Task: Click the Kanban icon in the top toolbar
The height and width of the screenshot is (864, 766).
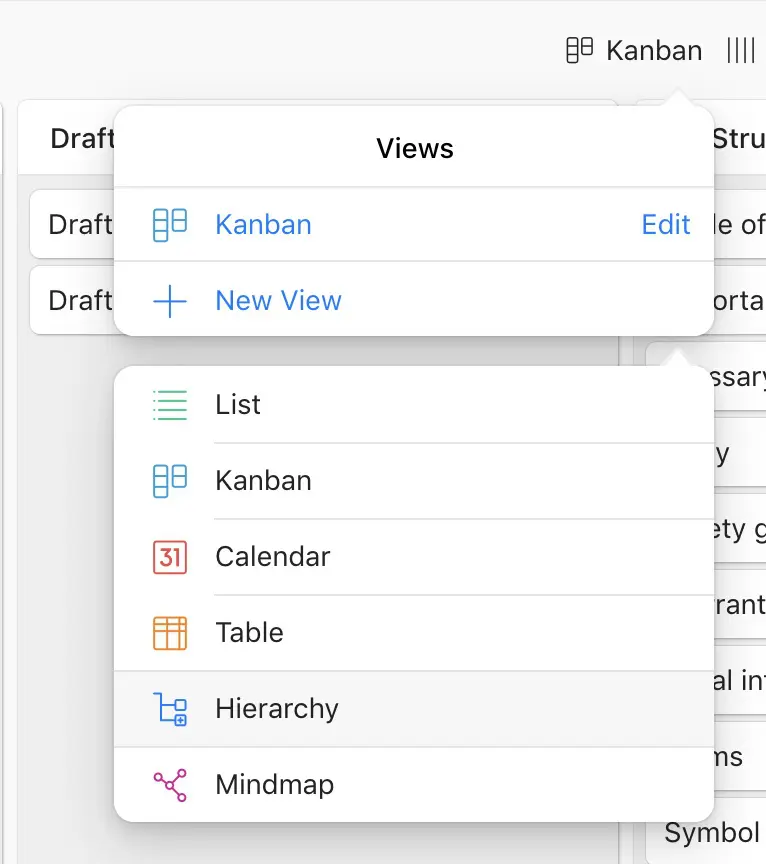Action: click(x=578, y=49)
